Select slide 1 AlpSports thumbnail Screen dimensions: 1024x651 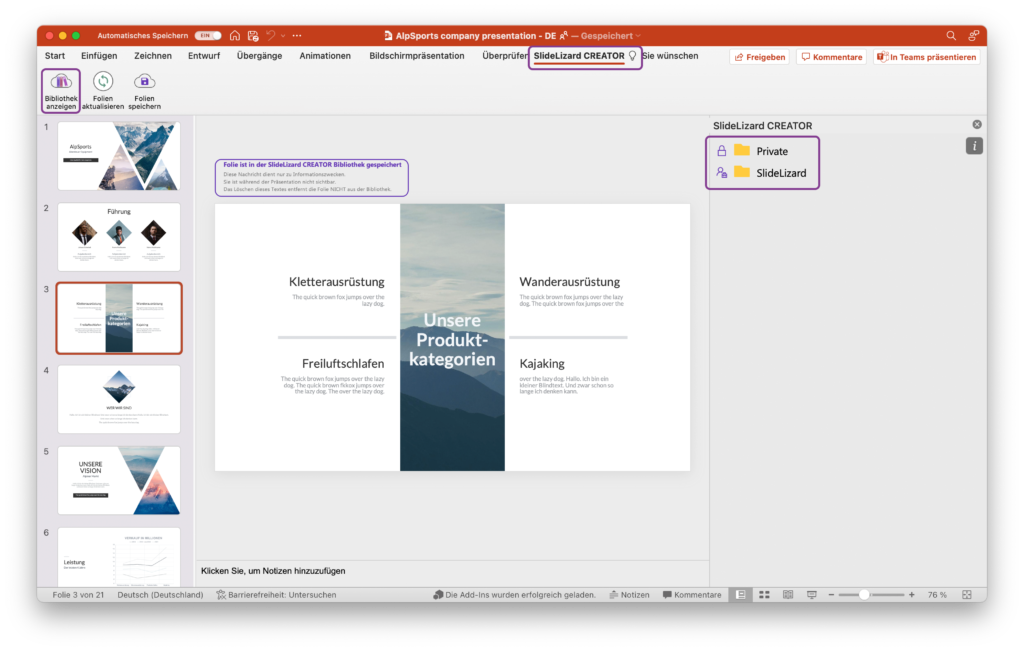point(119,156)
